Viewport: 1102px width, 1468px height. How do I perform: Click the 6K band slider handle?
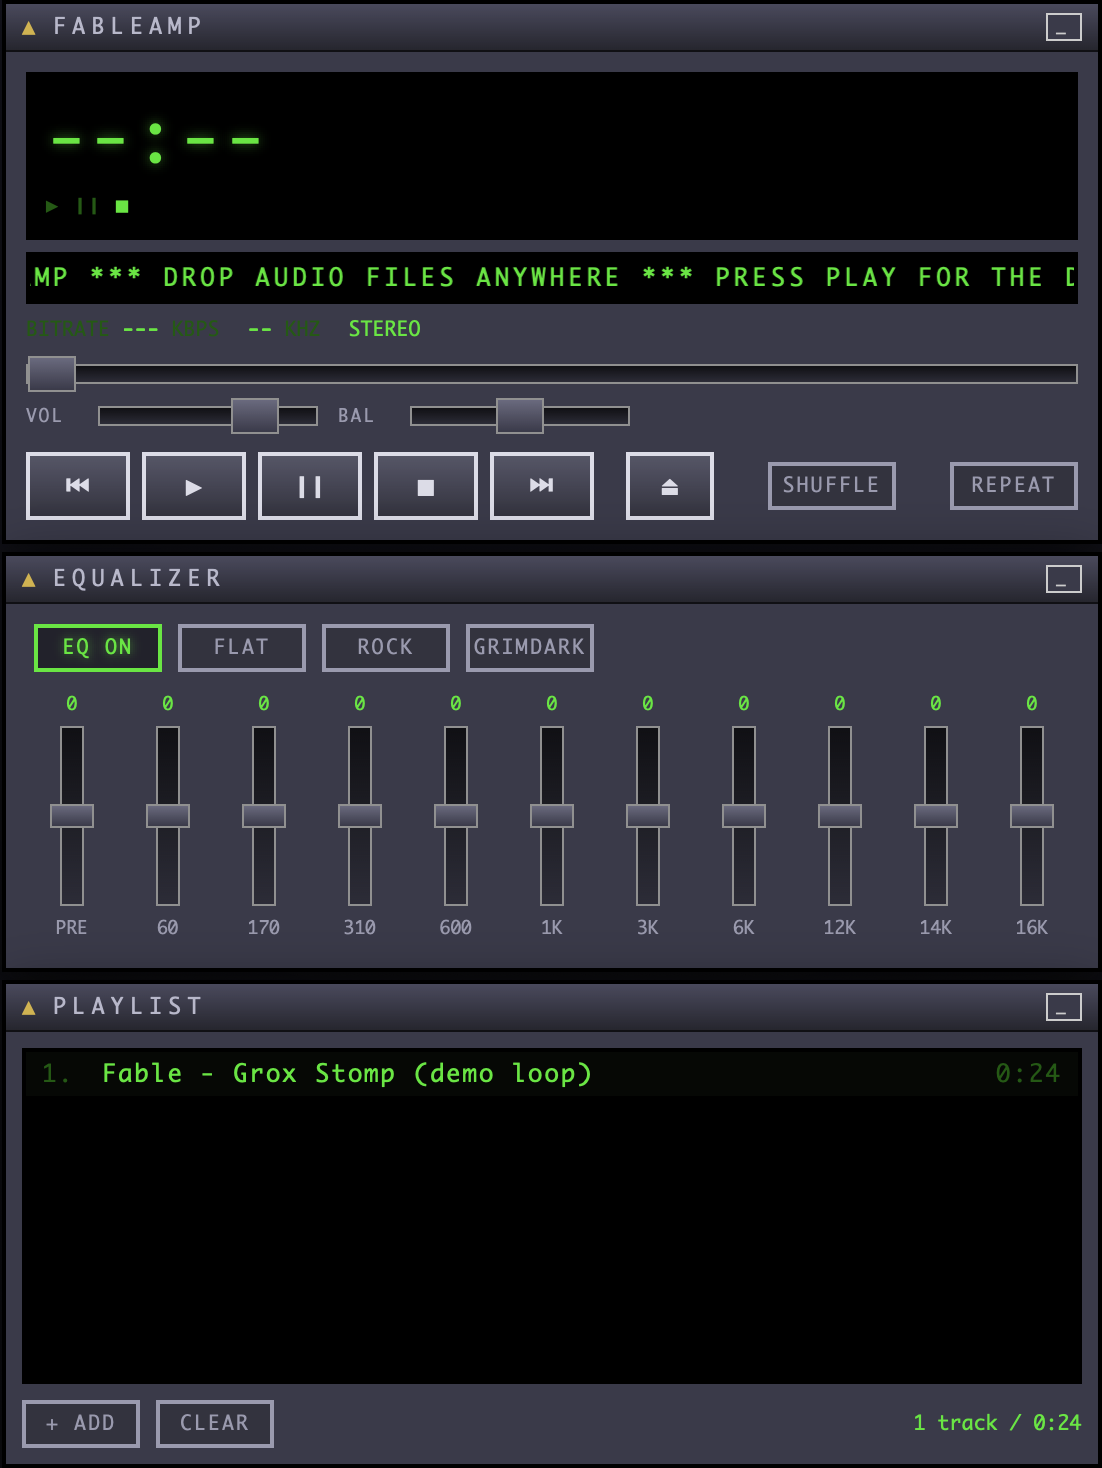point(744,816)
